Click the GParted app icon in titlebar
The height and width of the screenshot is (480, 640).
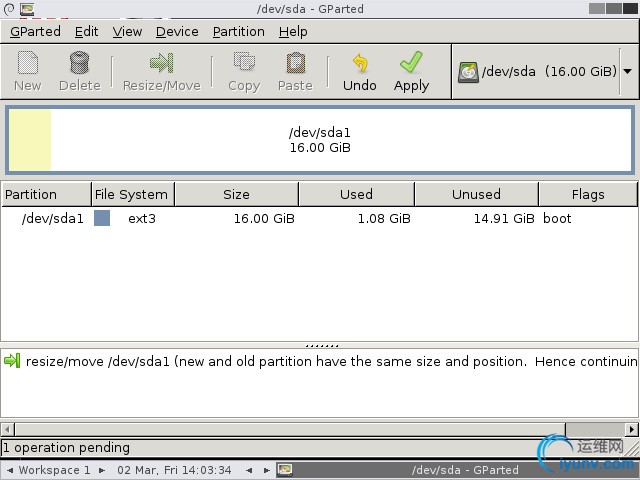[x=27, y=9]
